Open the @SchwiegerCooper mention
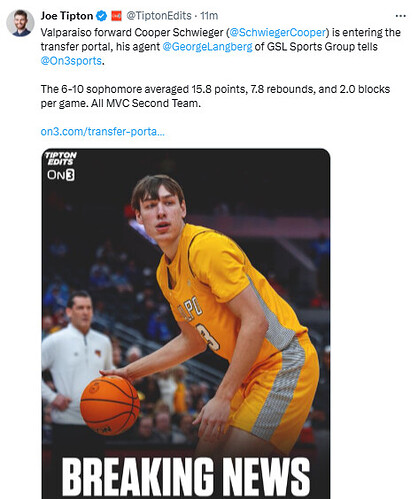Viewport: 418px width, 499px height. (277, 32)
